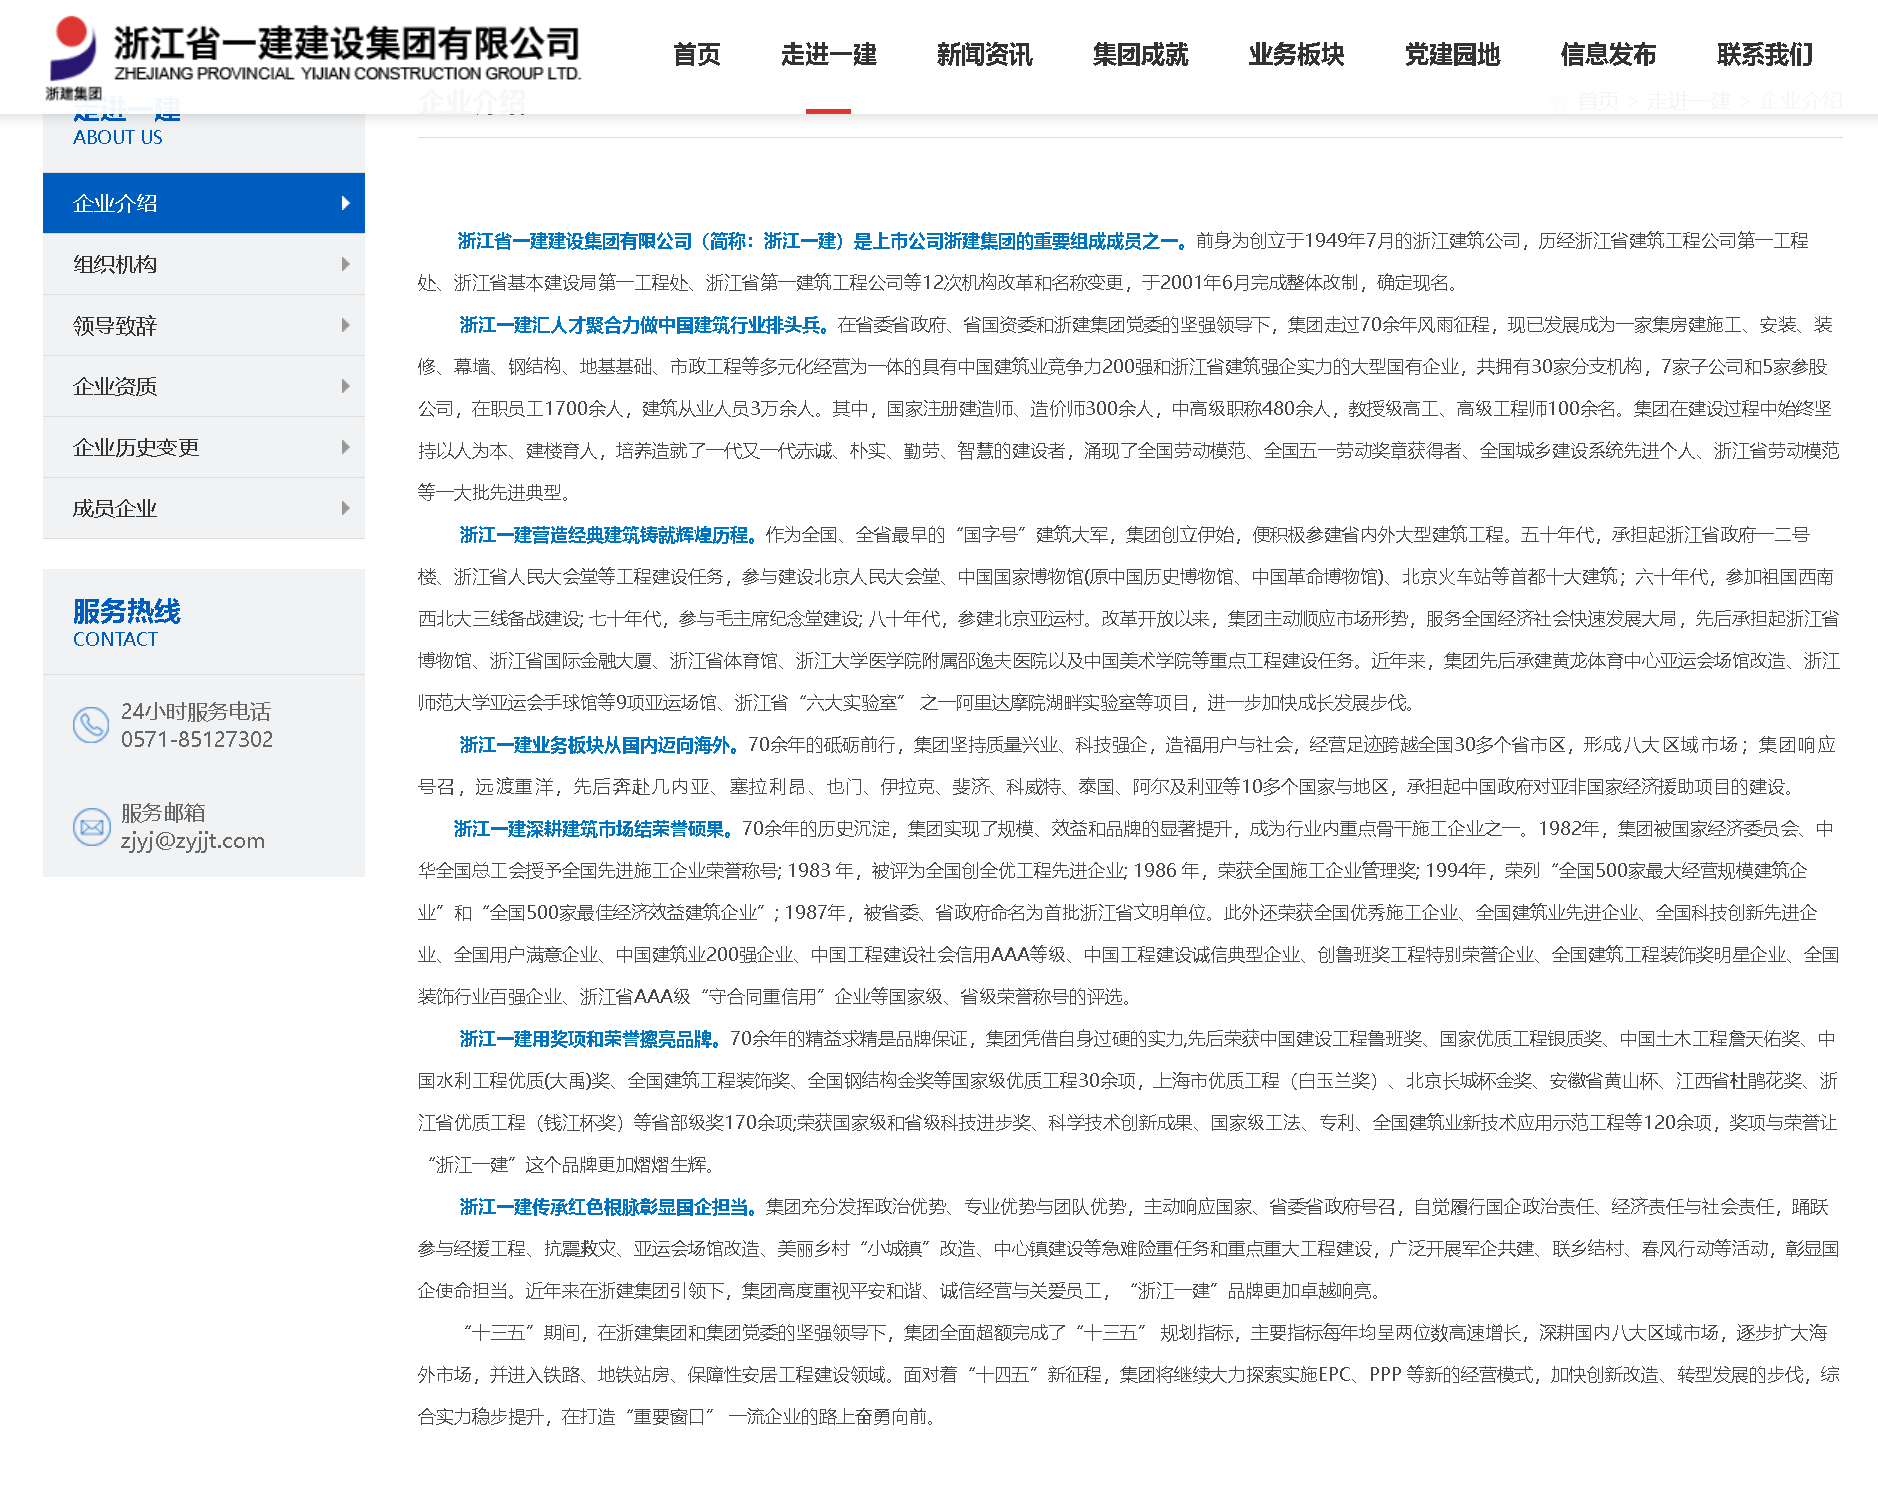
Task: Click heading 浙江一建营造经典建筑铸就辉煌历程
Action: point(608,535)
